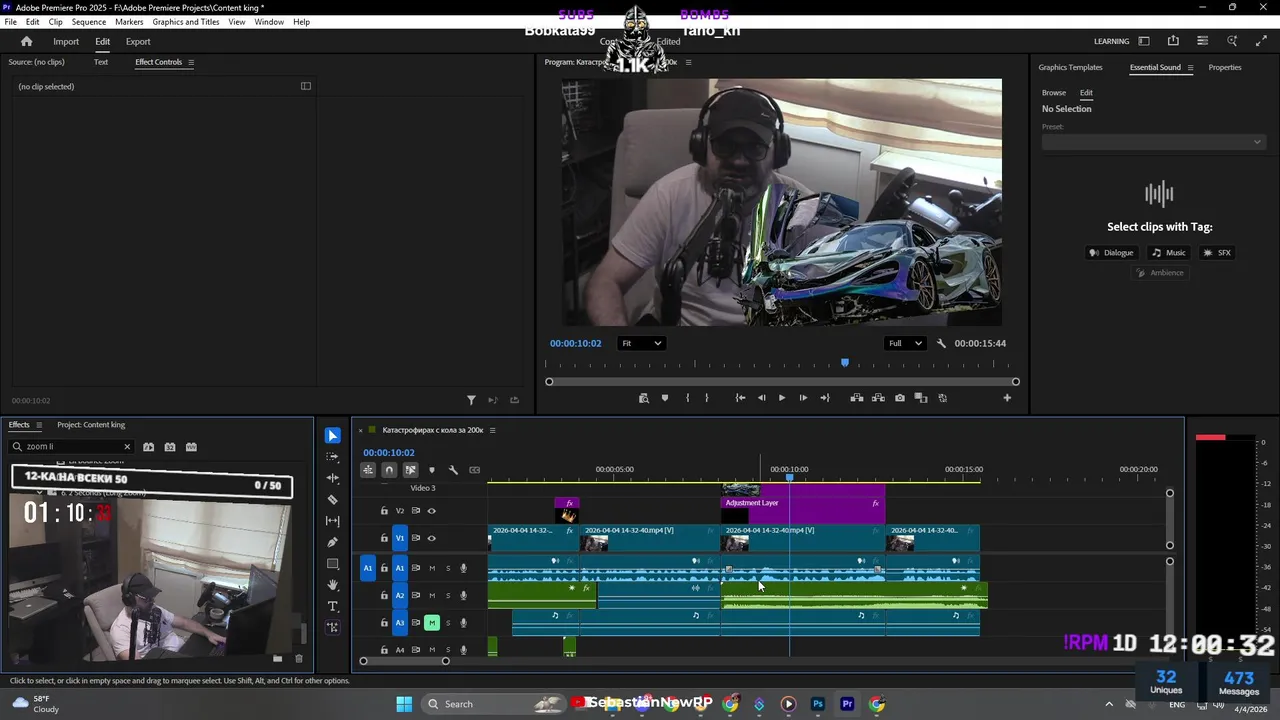Click the effects search field
The image size is (1280, 720).
[72, 447]
